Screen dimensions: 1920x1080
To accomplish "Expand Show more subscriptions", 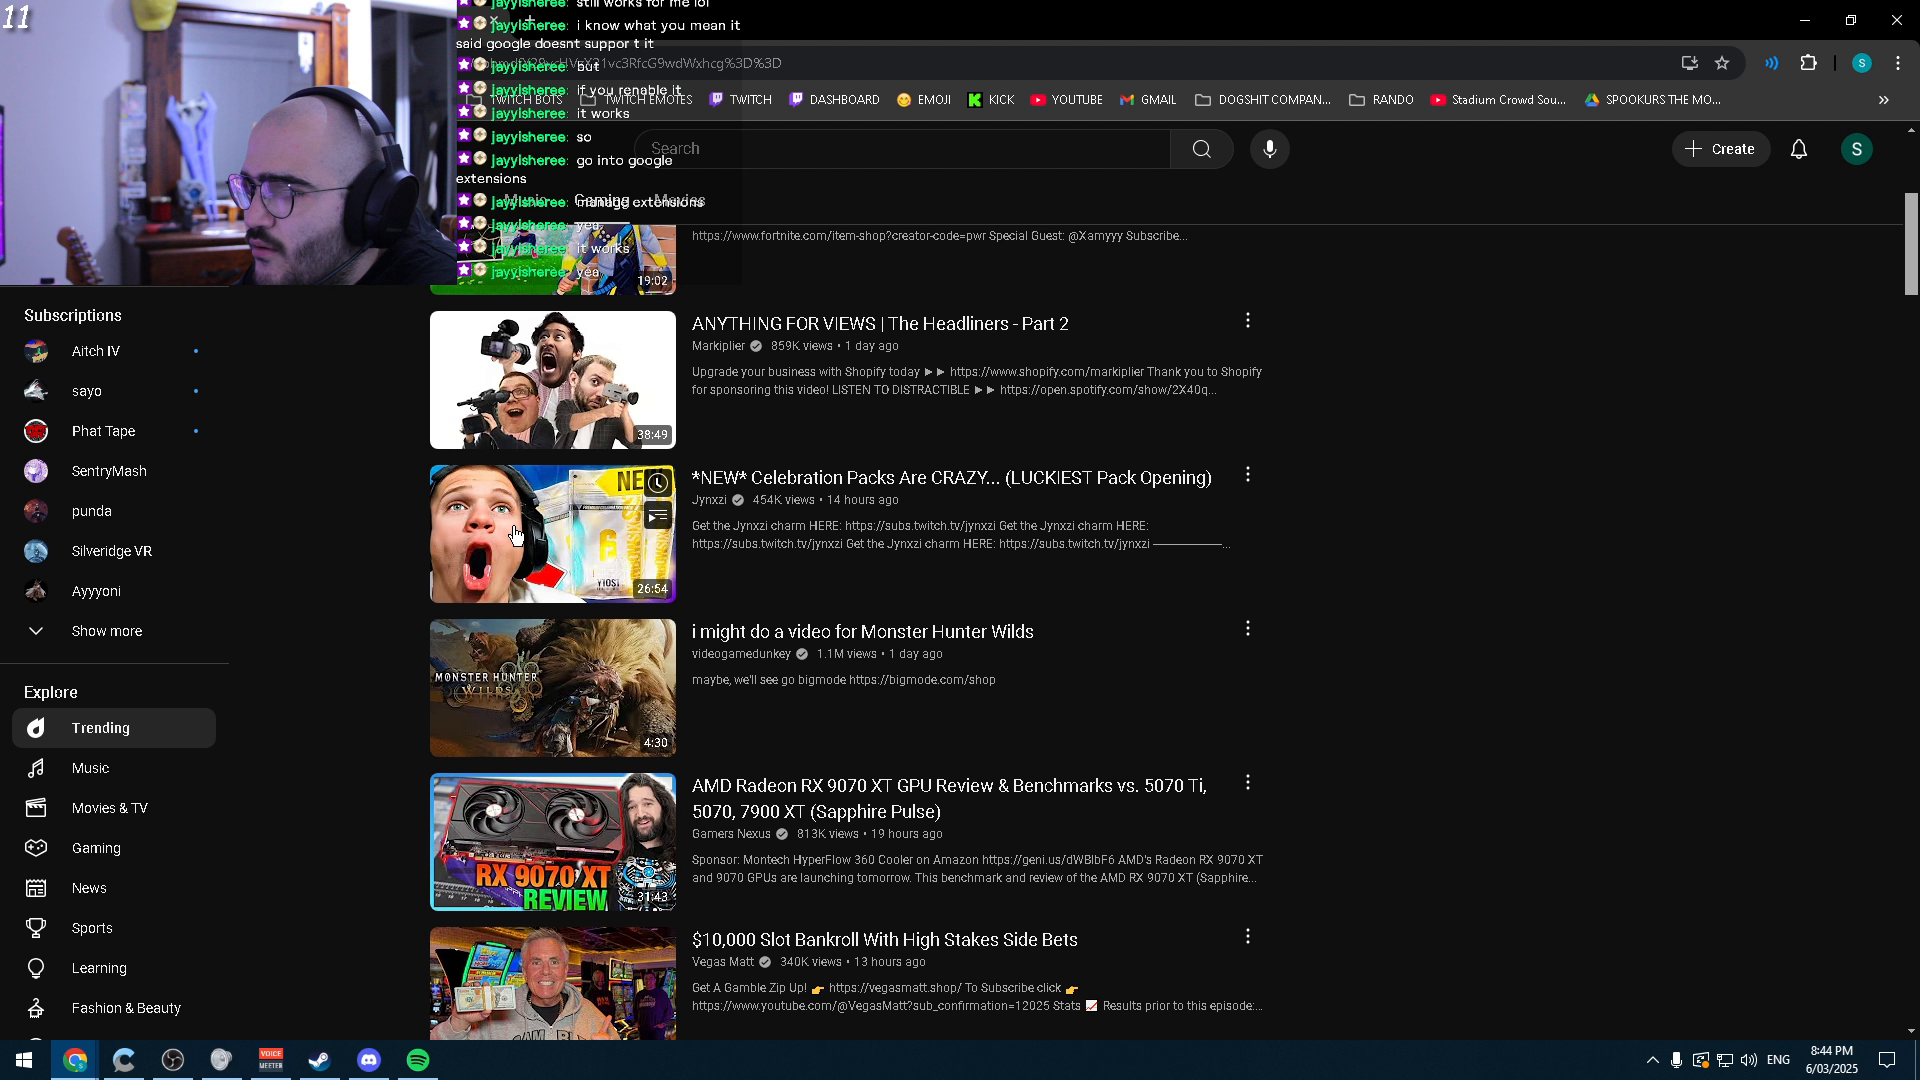I will tap(105, 630).
